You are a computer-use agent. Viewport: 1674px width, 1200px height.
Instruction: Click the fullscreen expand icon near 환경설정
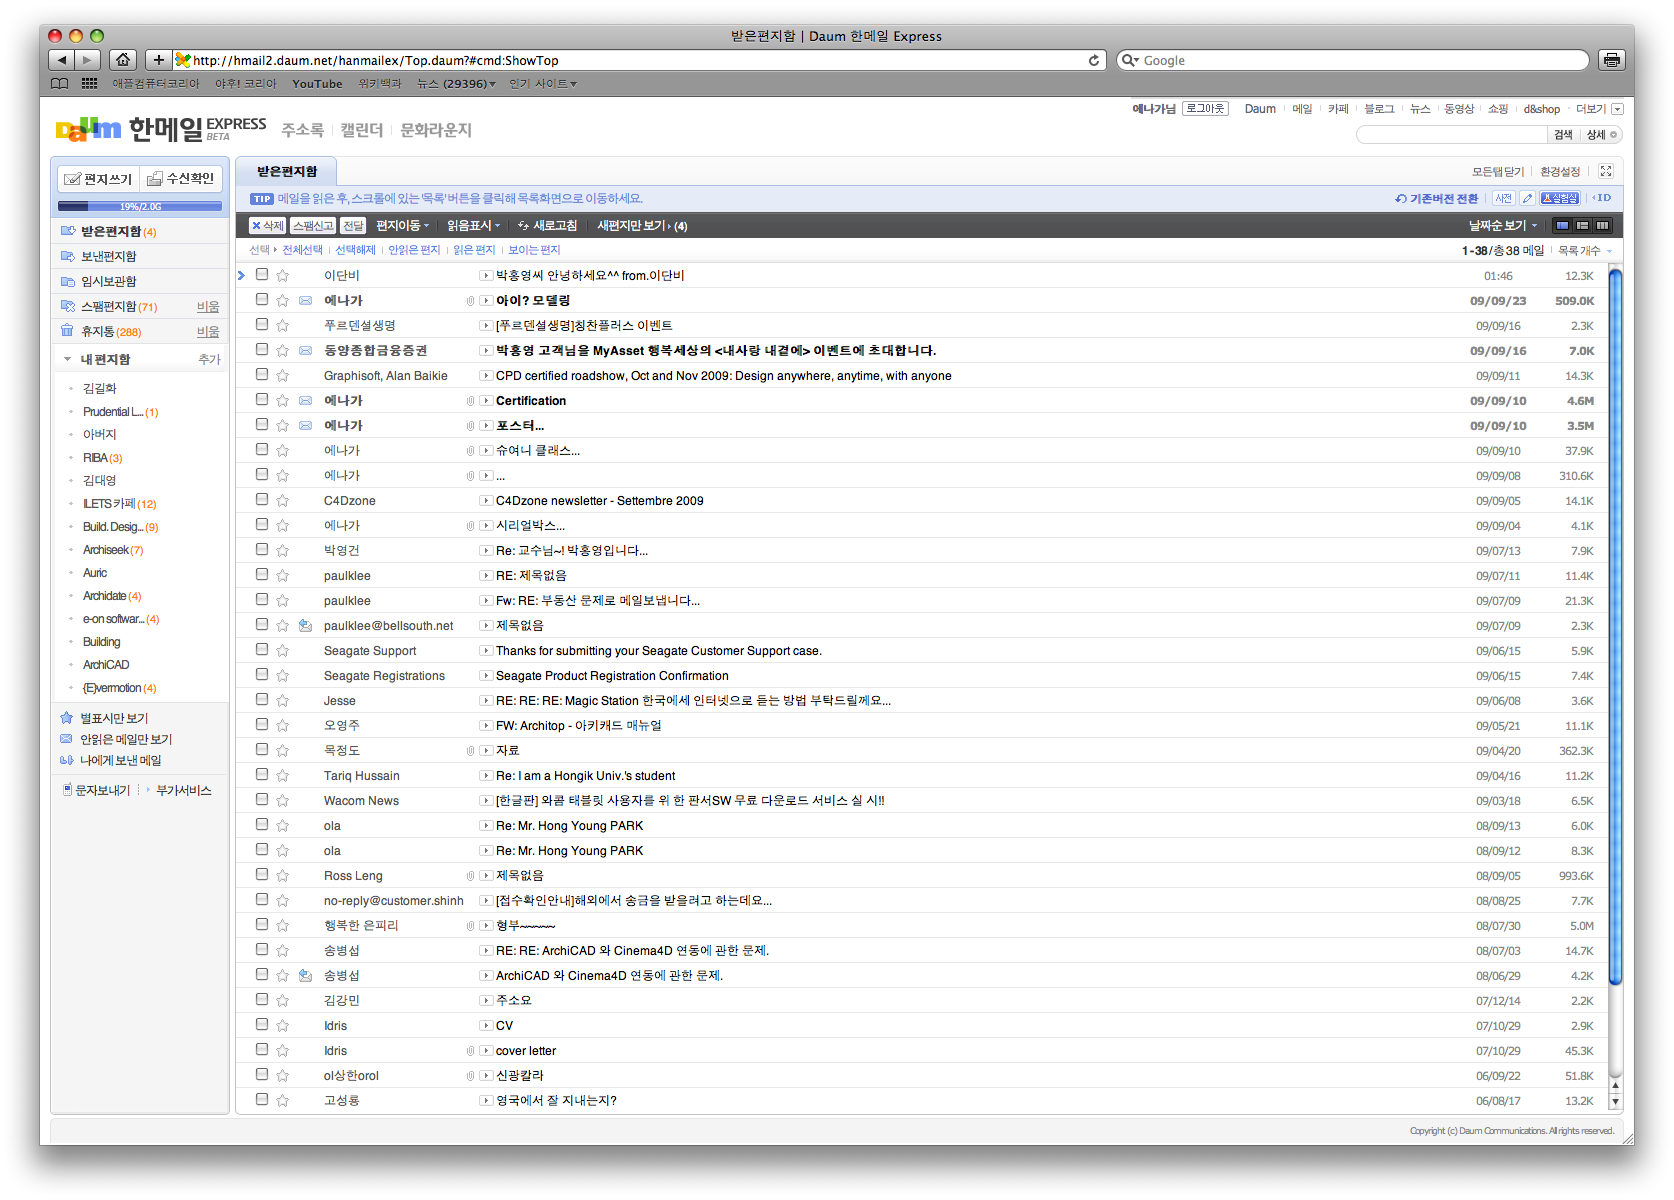1606,171
